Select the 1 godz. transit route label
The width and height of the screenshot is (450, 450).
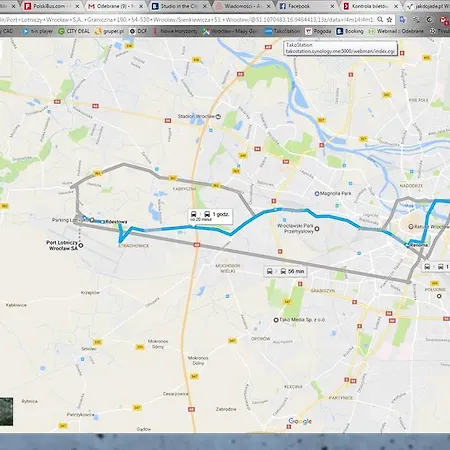coord(210,216)
